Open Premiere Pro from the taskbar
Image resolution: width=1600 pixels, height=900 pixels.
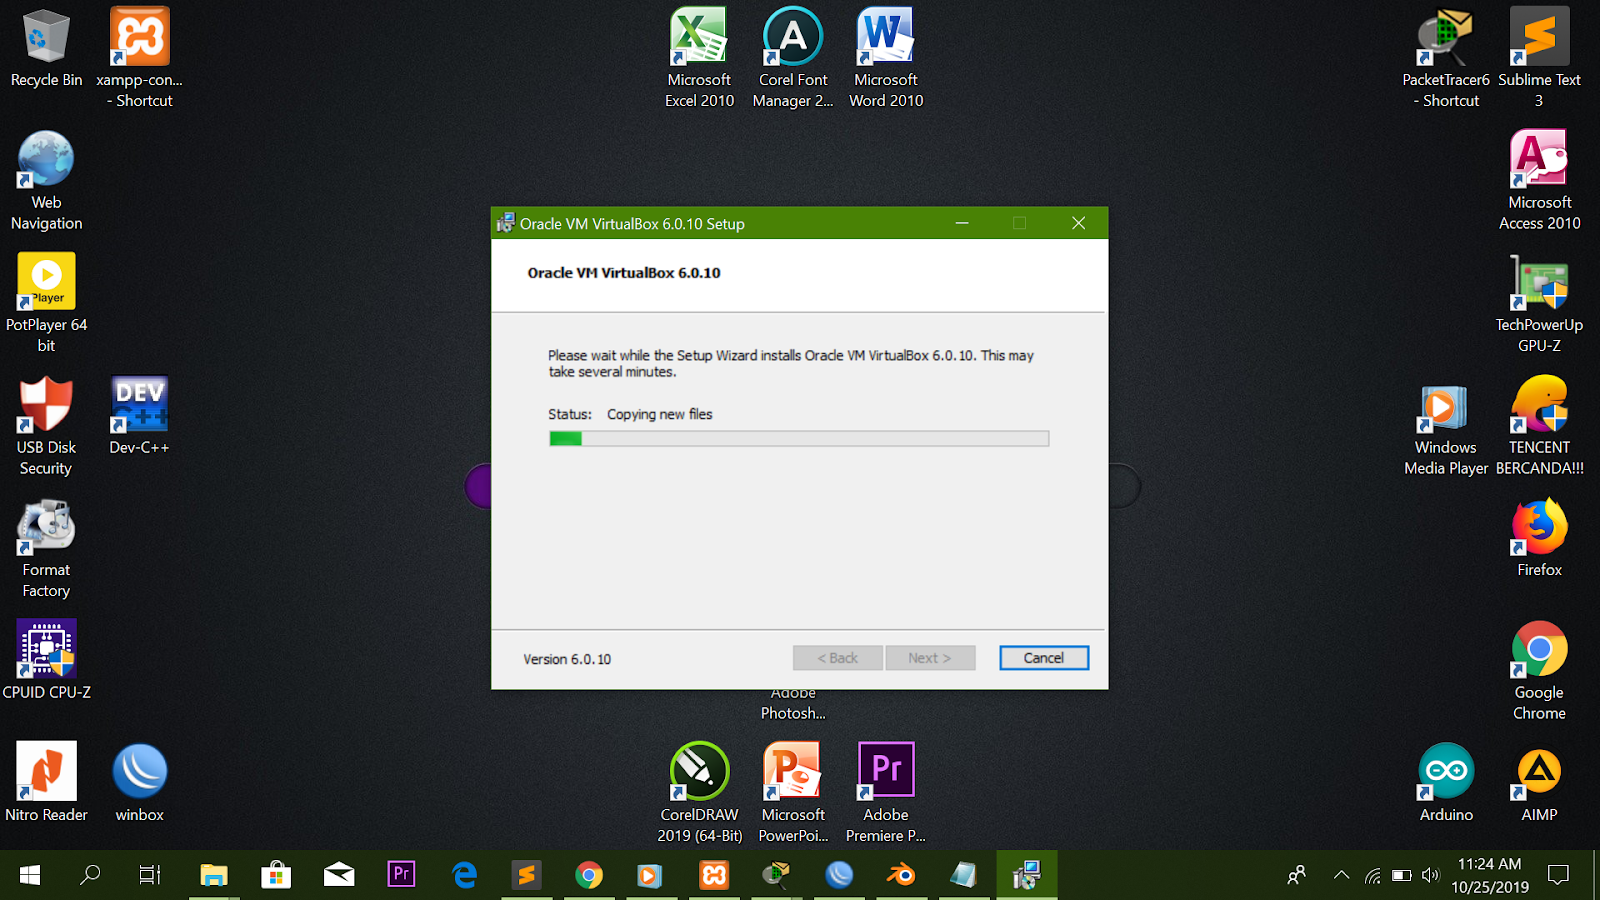click(x=401, y=875)
